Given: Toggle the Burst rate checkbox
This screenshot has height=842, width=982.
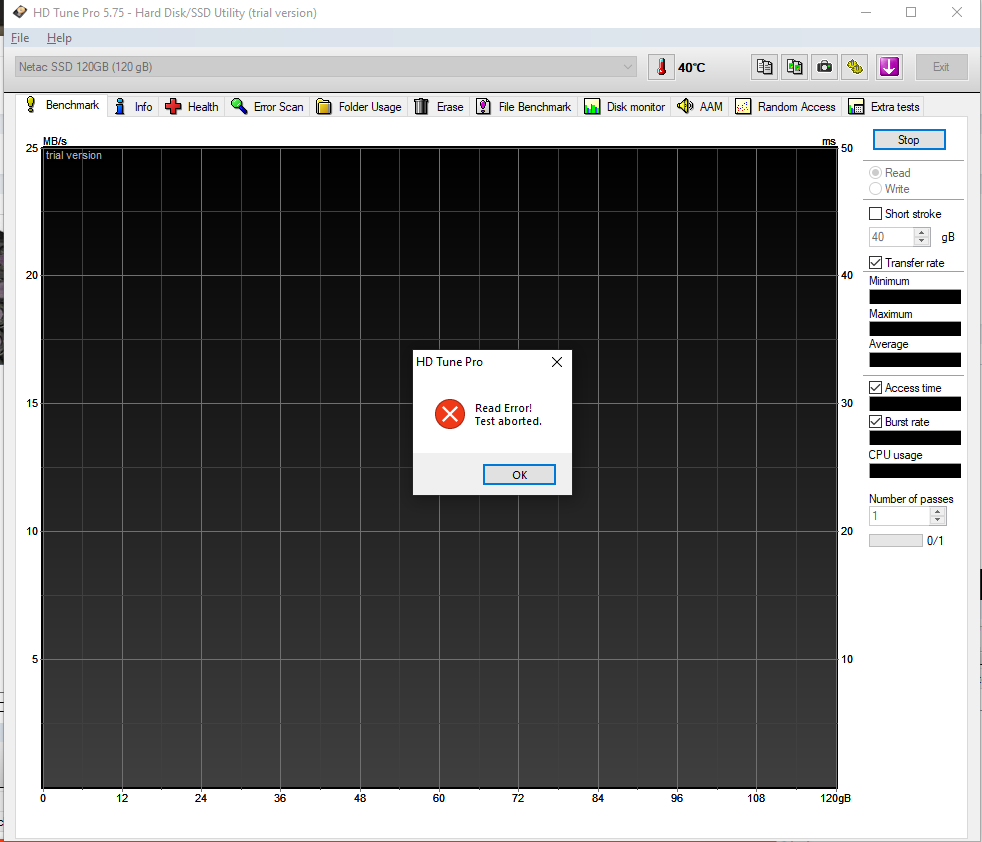Looking at the screenshot, I should [x=875, y=422].
